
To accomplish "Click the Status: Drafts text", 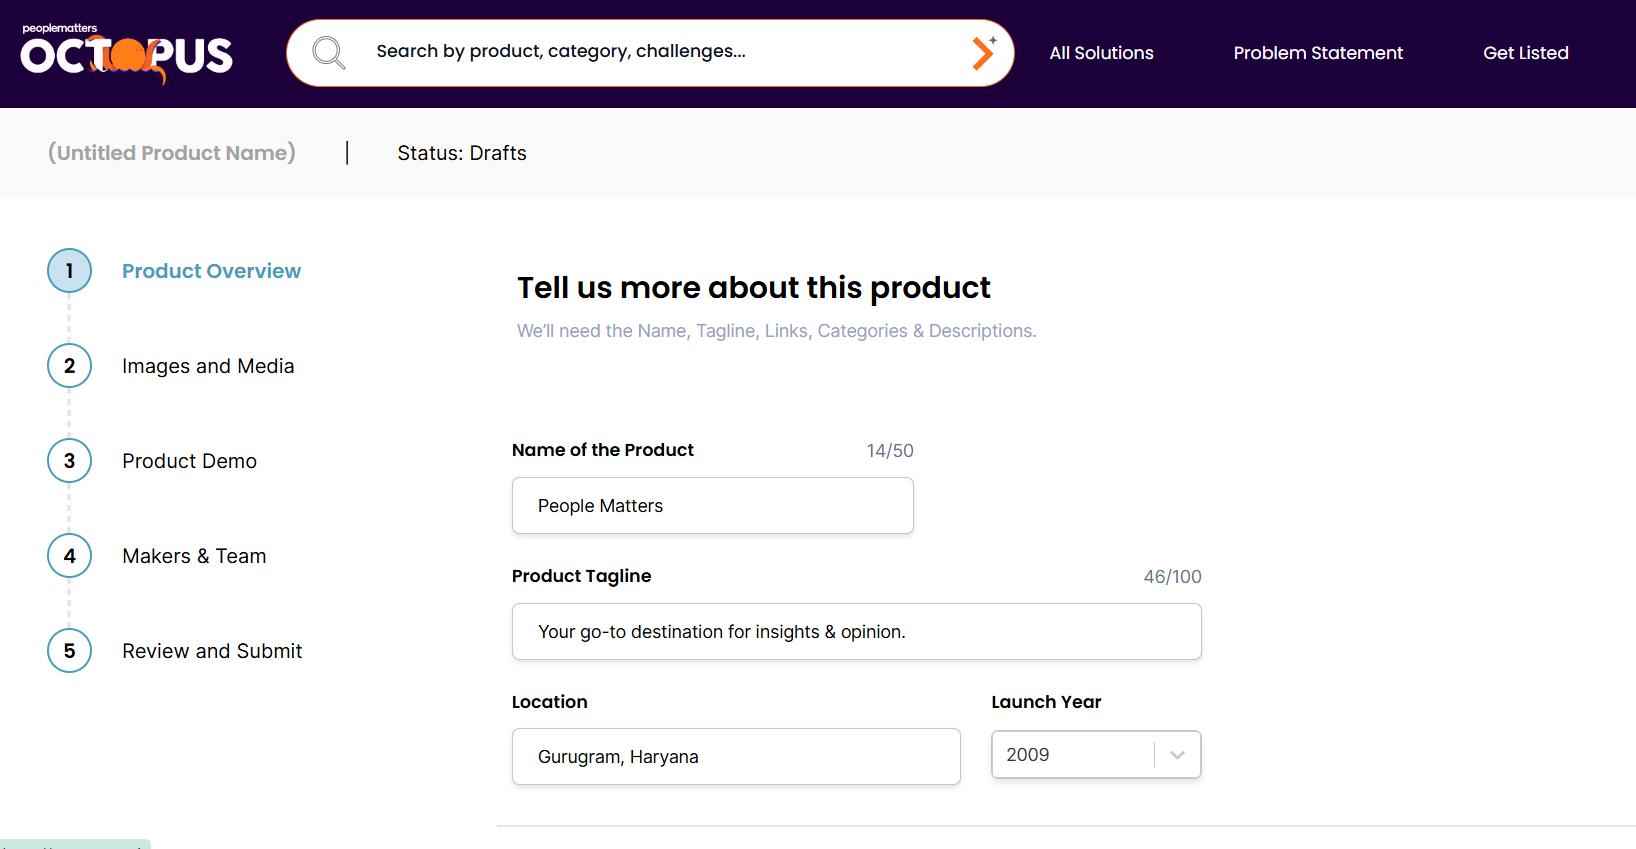I will click(462, 153).
